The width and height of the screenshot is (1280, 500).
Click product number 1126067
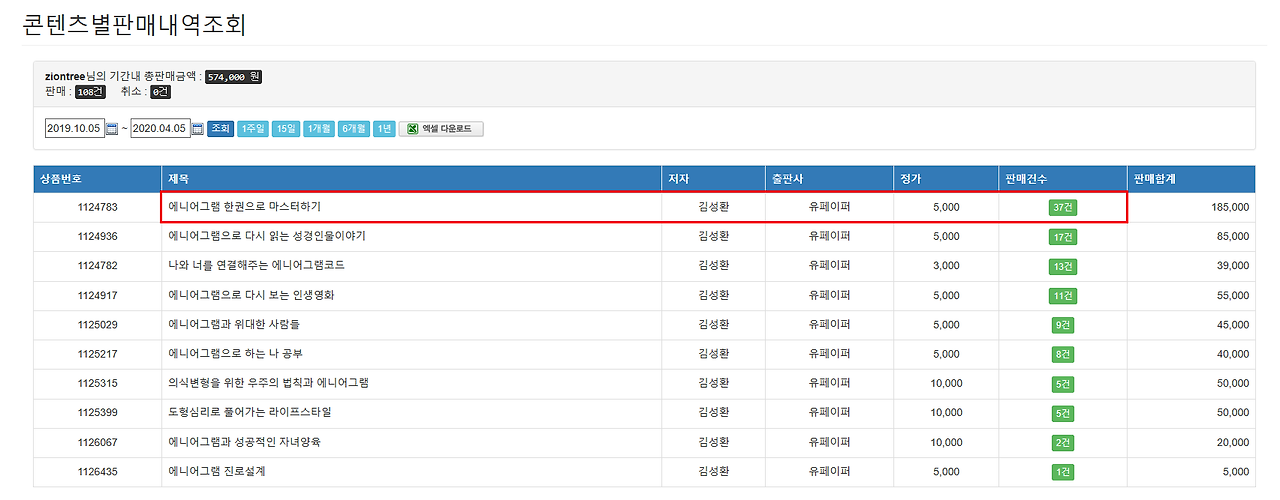point(97,442)
